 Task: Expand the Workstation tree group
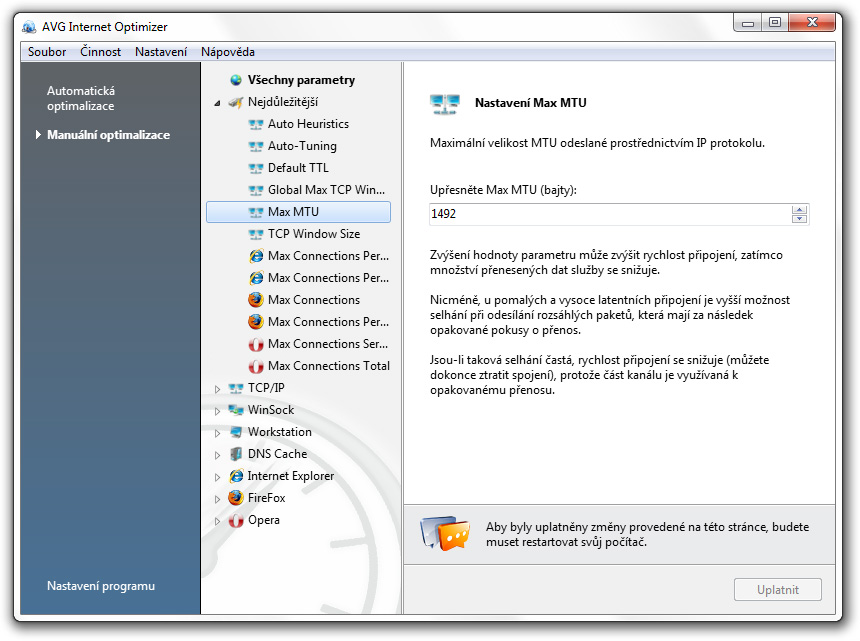[x=217, y=433]
